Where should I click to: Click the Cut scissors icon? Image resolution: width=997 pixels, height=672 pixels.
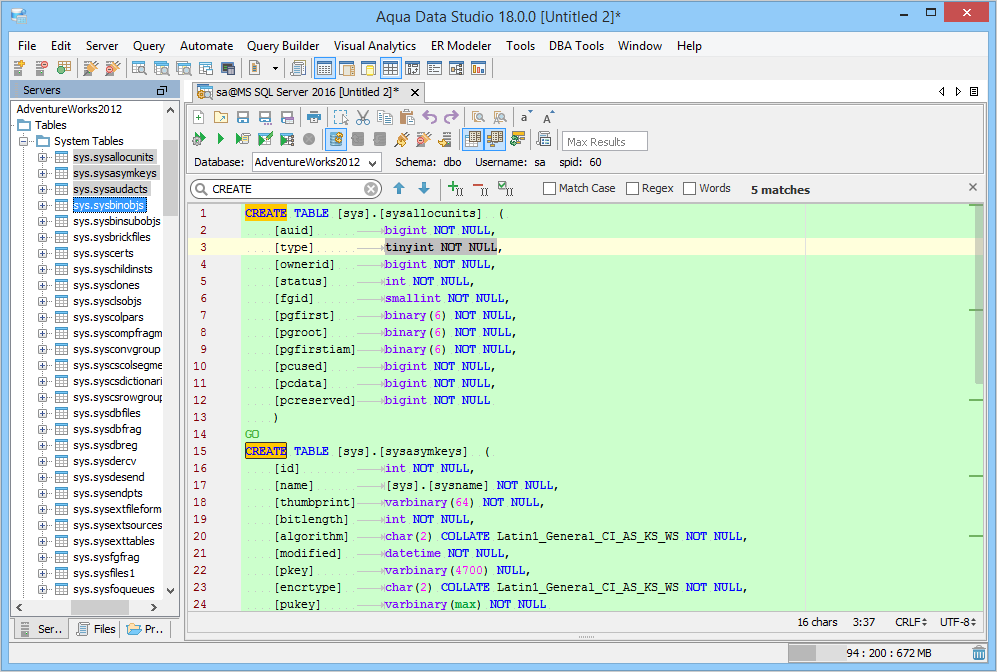(363, 117)
